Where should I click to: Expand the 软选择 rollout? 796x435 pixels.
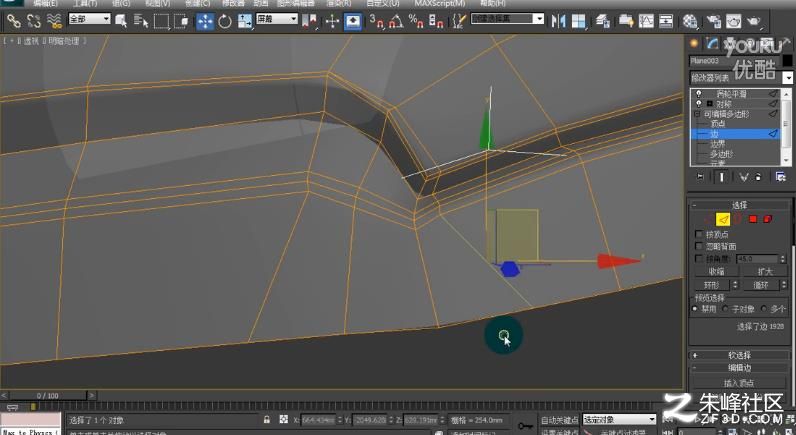pos(739,355)
